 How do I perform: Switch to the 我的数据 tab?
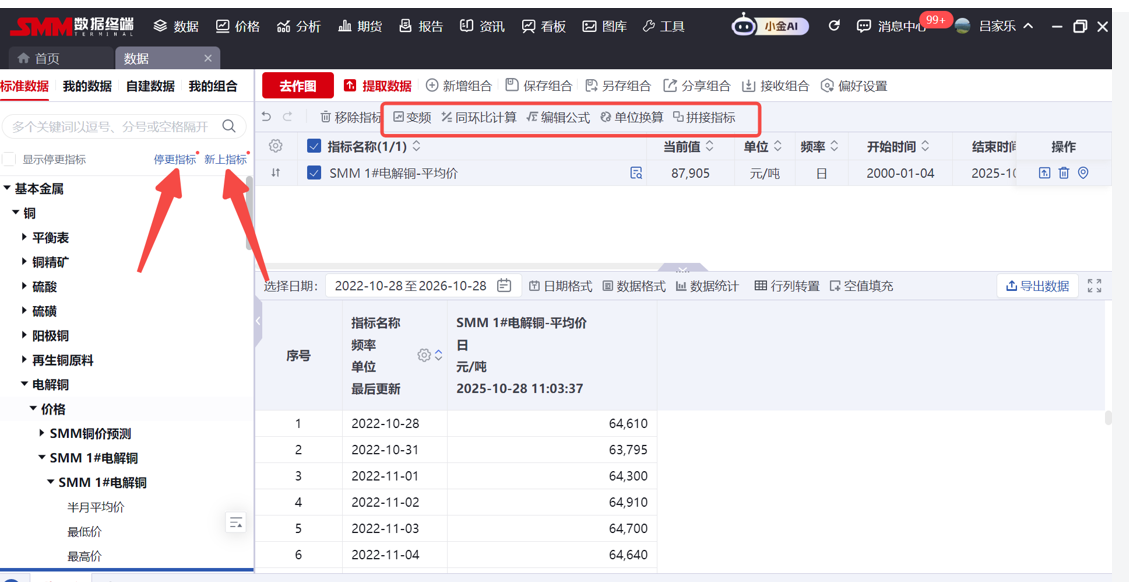point(87,87)
